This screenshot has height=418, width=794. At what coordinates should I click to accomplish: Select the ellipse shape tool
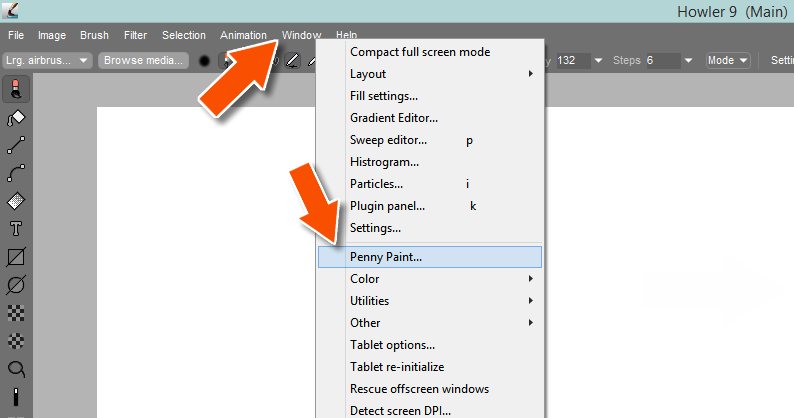16,284
